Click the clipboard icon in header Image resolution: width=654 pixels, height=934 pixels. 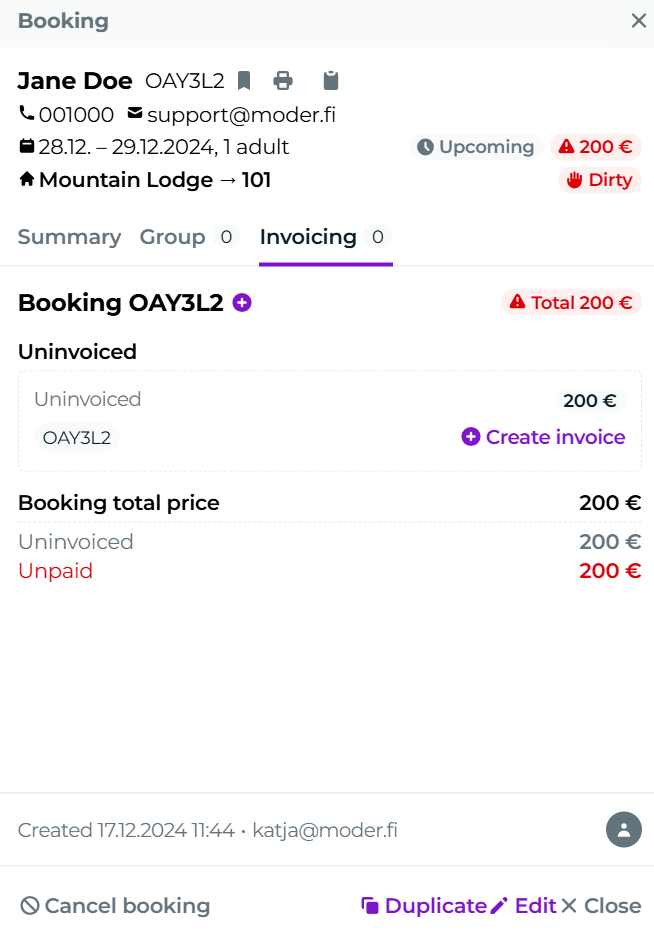331,81
